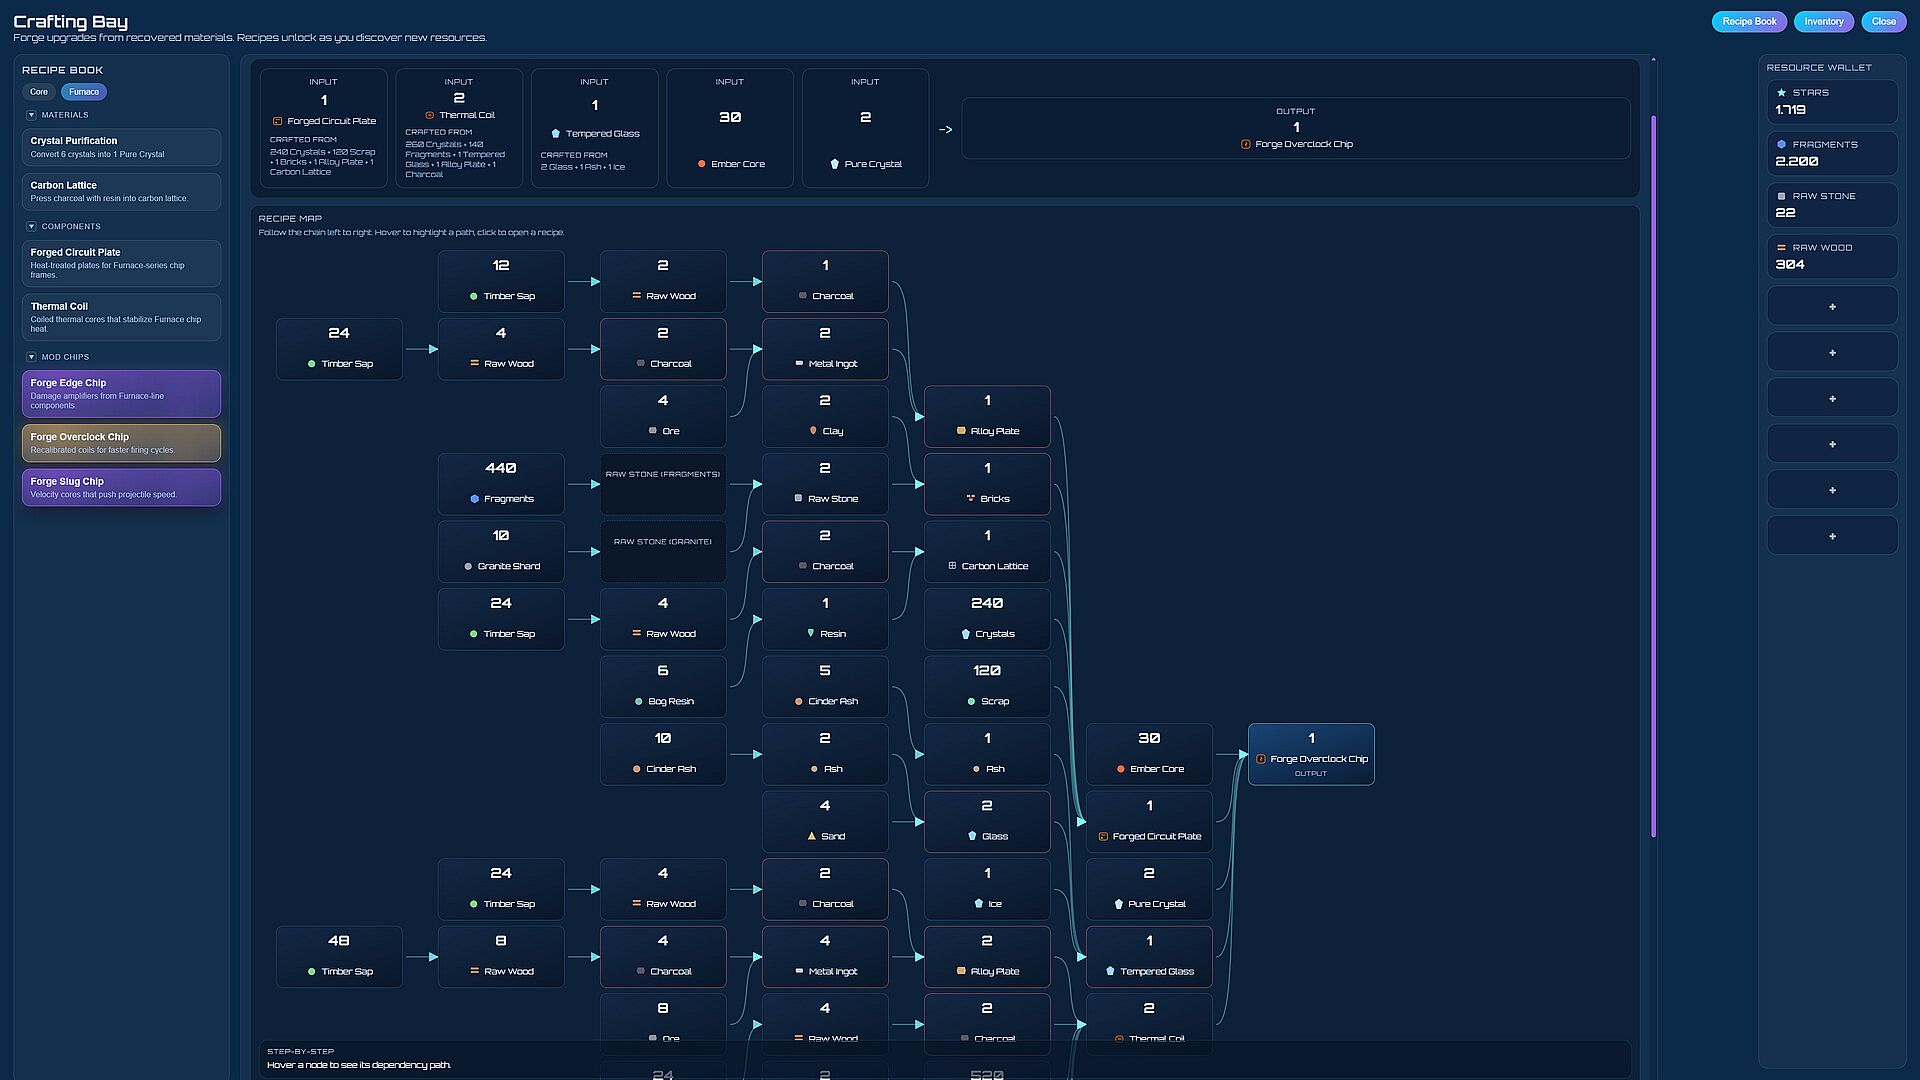Click the Fragments icon in resource wallet
Viewport: 1920px width, 1080px height.
(1781, 144)
